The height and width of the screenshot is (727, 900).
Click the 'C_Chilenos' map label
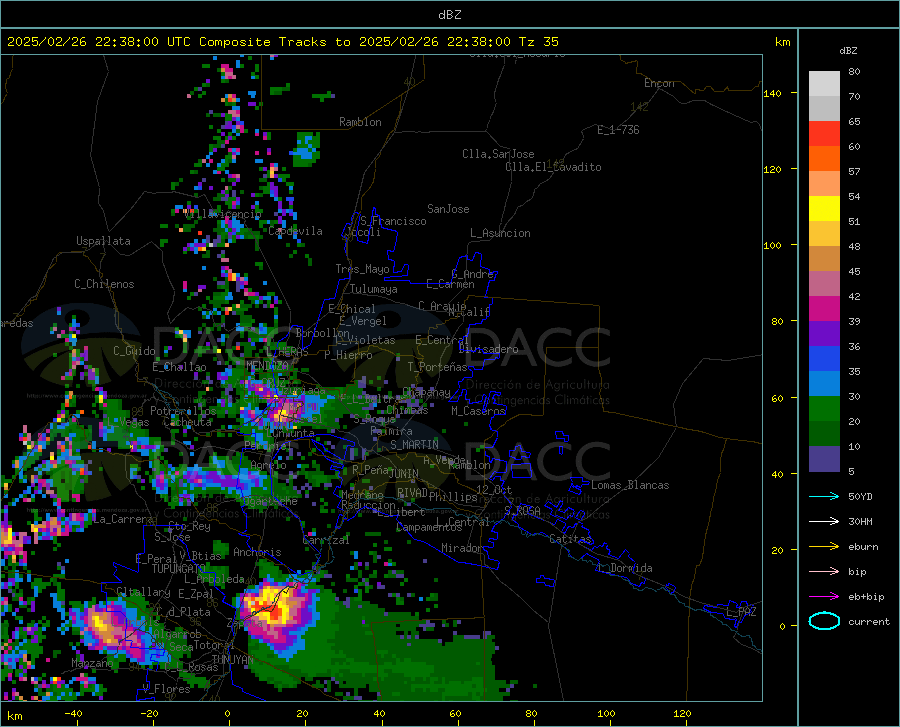coord(104,284)
